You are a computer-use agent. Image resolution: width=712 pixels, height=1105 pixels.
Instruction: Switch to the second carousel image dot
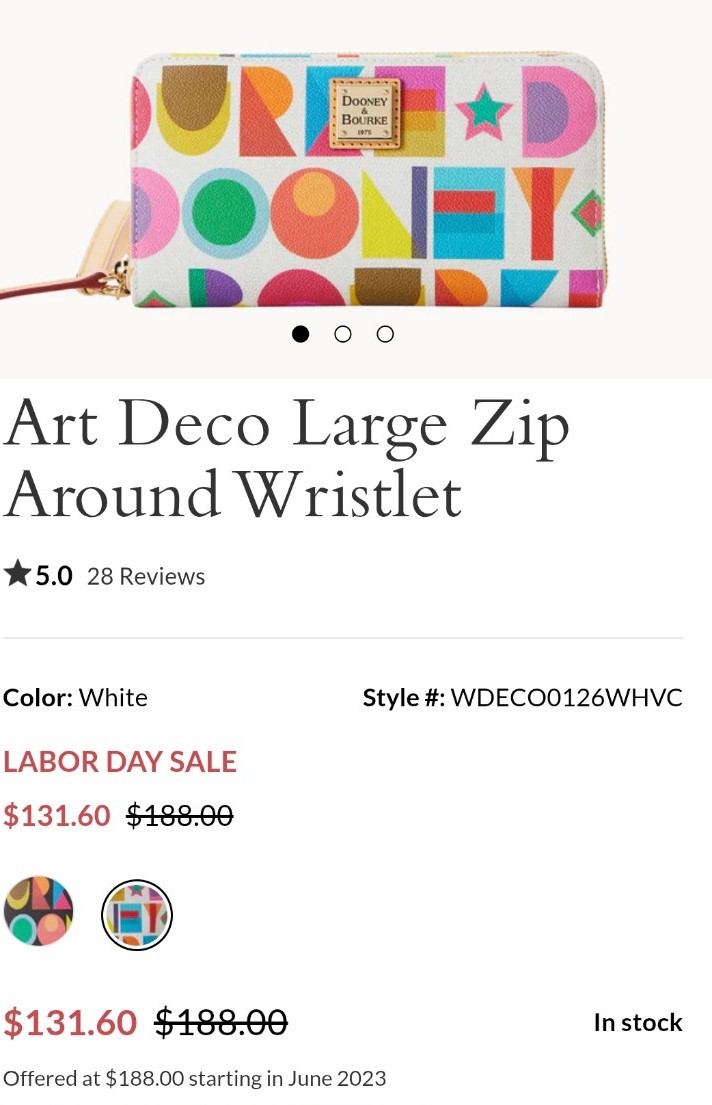(343, 334)
